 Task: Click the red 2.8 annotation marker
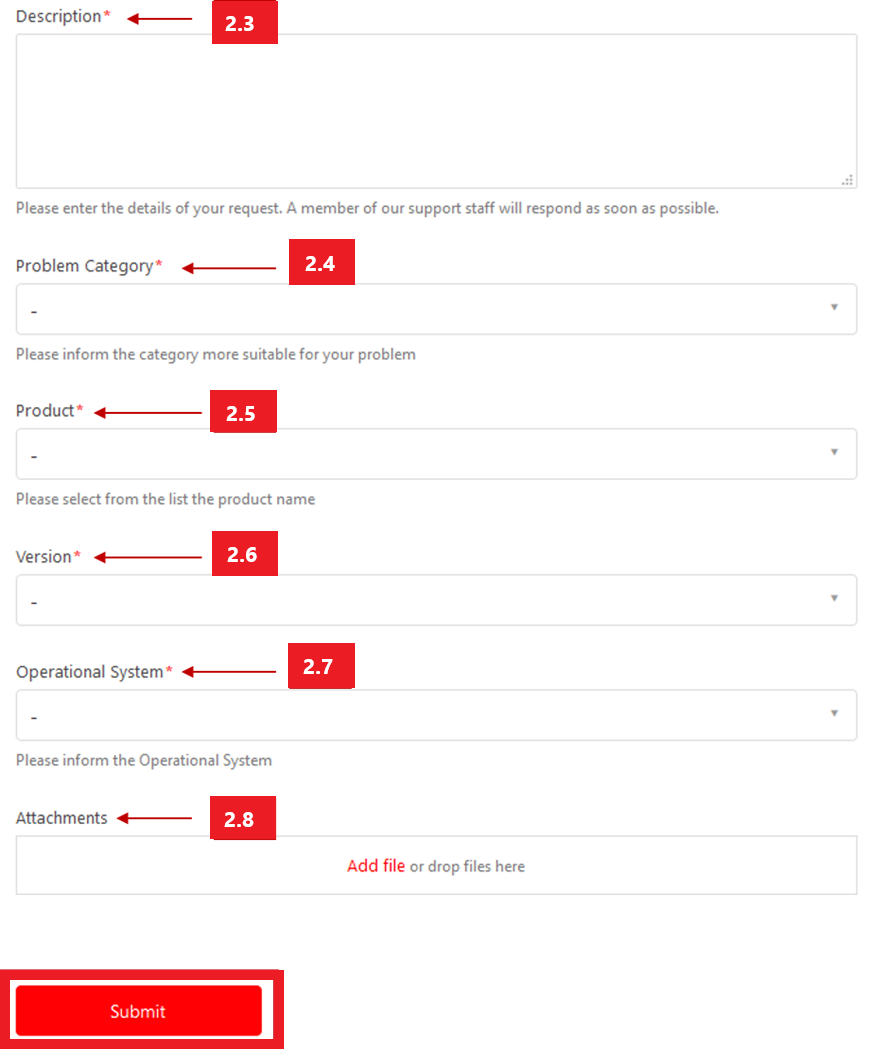[243, 818]
